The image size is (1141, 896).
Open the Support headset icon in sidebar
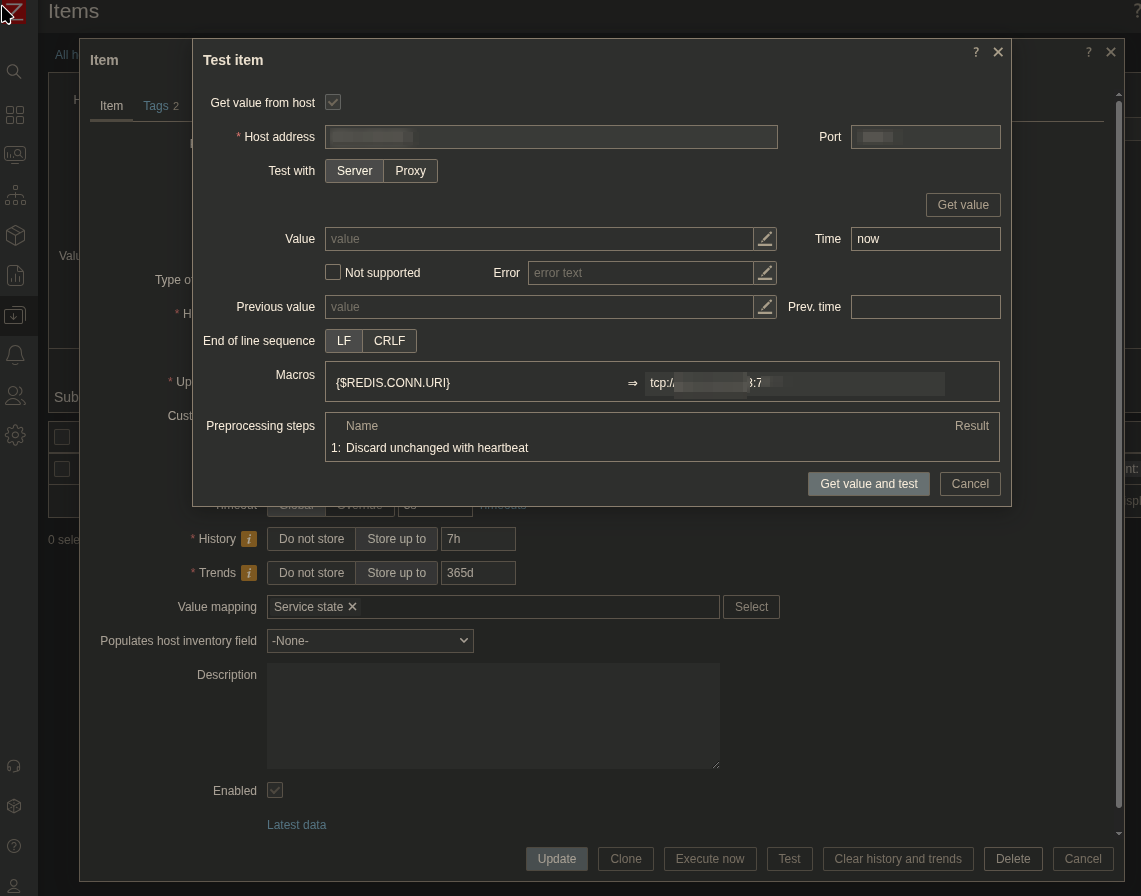(13, 766)
